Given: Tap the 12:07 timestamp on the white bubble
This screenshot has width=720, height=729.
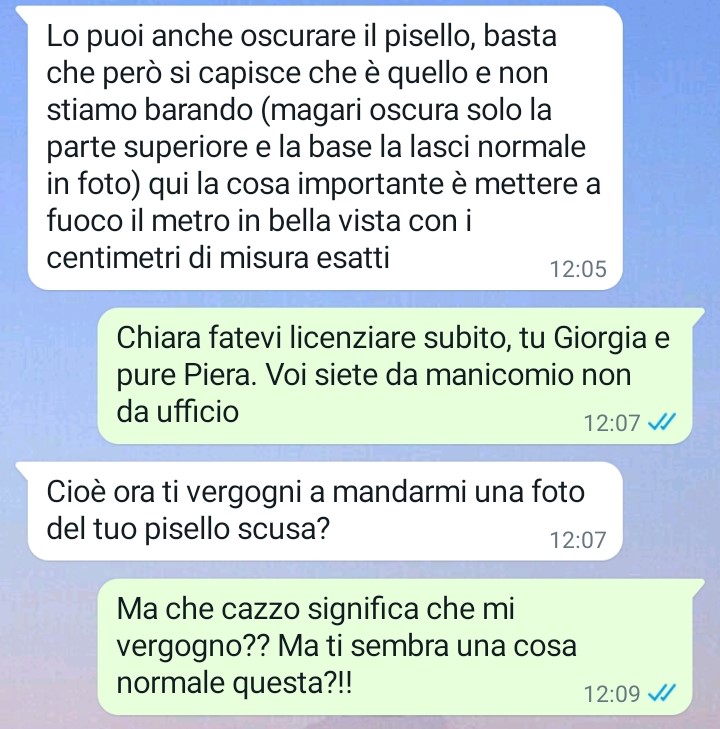Looking at the screenshot, I should point(578,540).
